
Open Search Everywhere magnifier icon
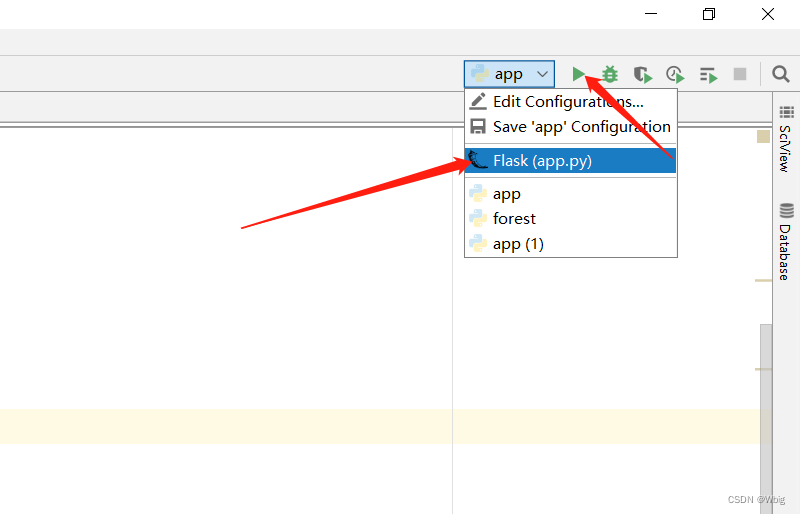(x=781, y=74)
